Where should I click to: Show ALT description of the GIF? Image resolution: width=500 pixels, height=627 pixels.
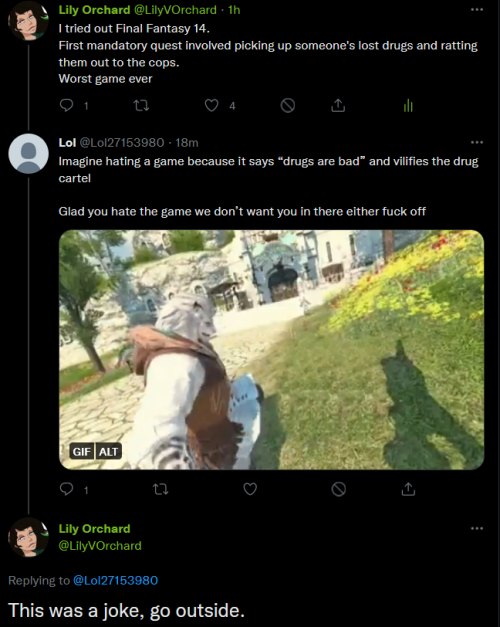click(108, 451)
